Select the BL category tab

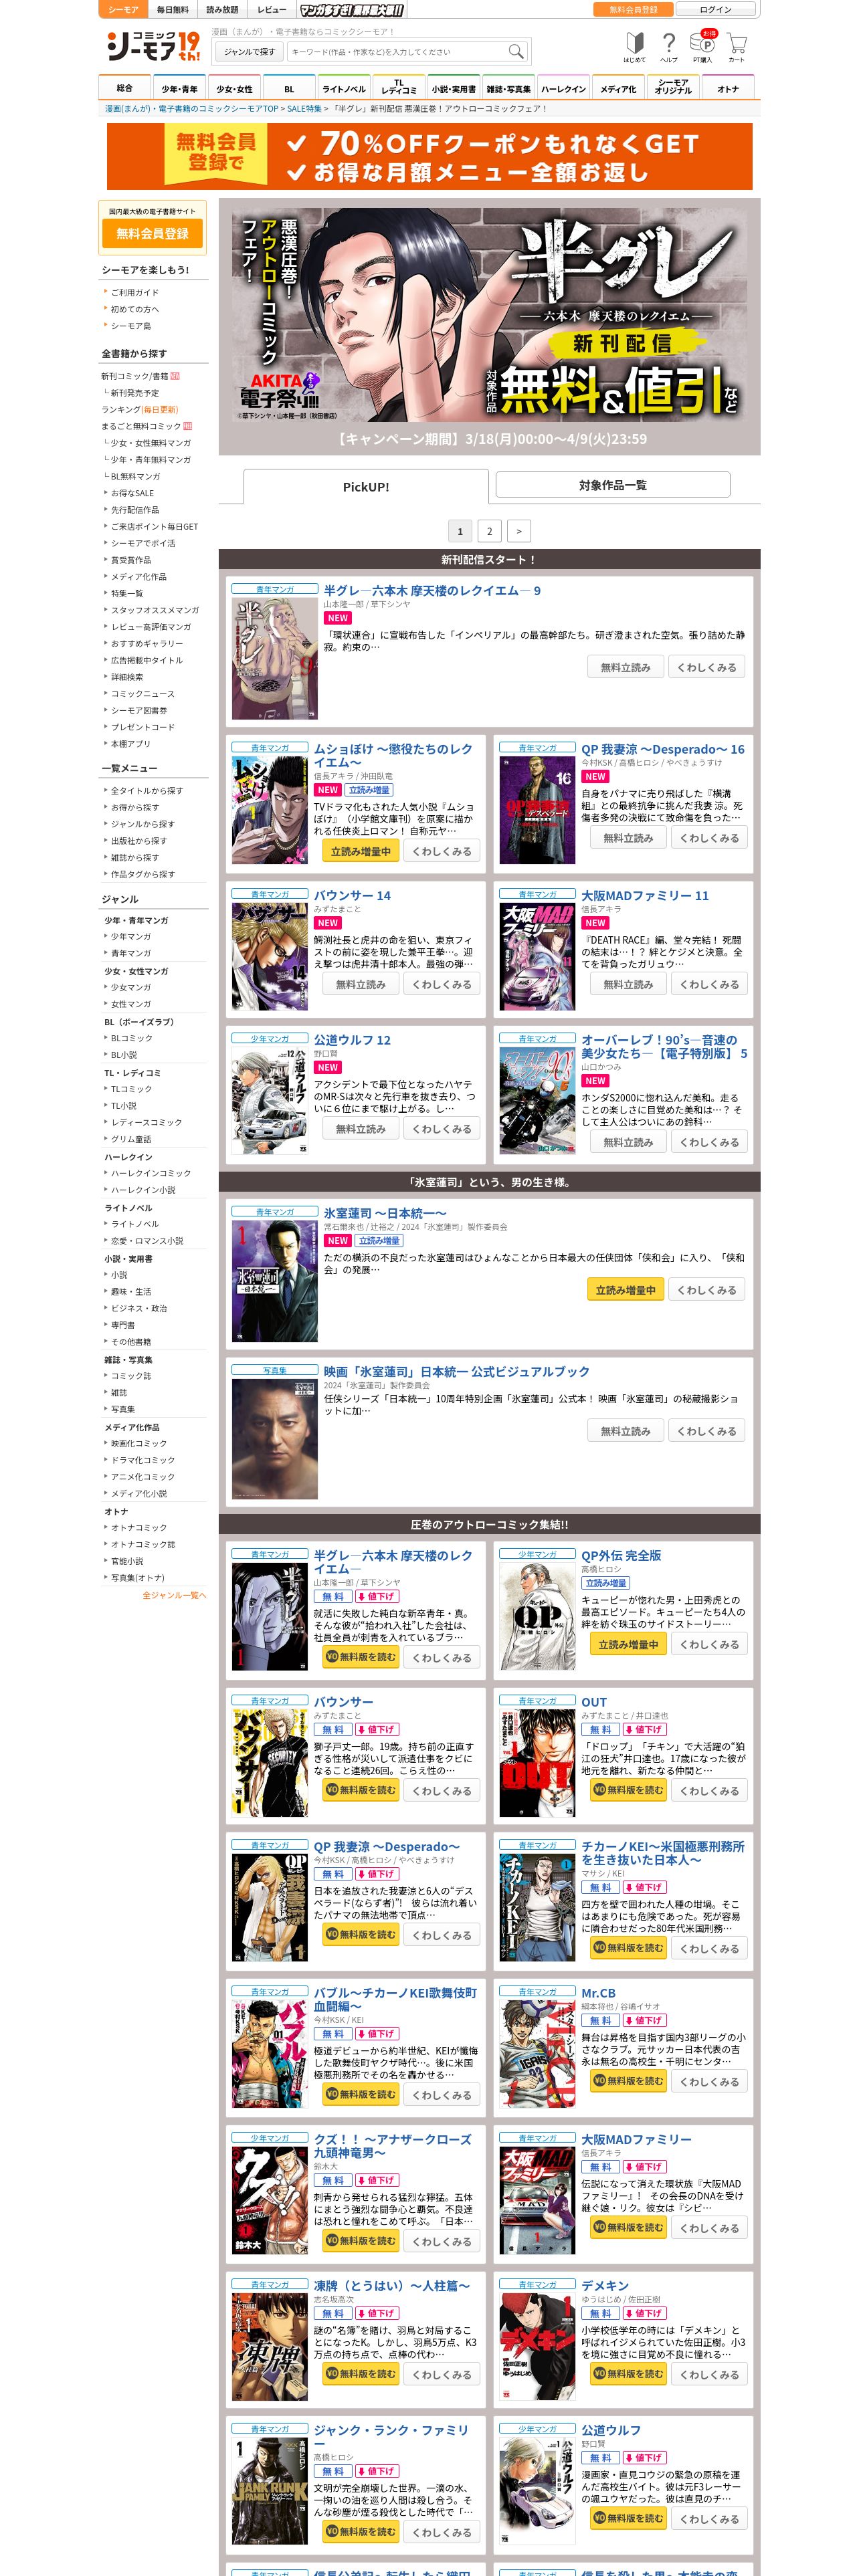pos(289,88)
